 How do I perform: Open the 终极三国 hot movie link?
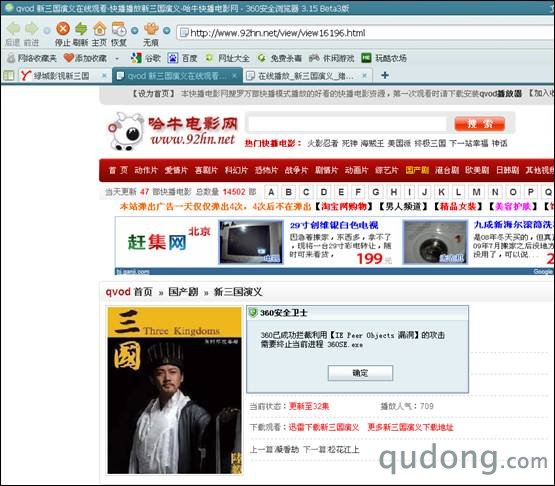click(x=430, y=143)
